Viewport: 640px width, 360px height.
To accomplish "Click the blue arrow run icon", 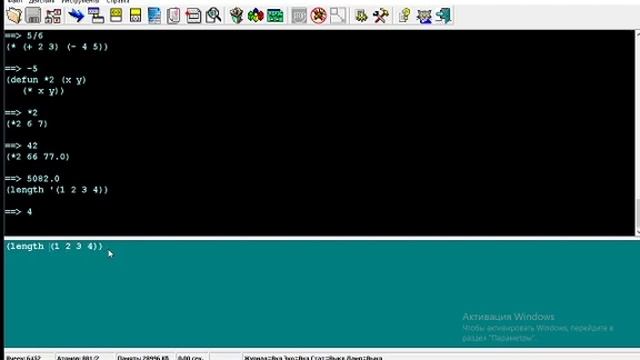I will tap(76, 16).
